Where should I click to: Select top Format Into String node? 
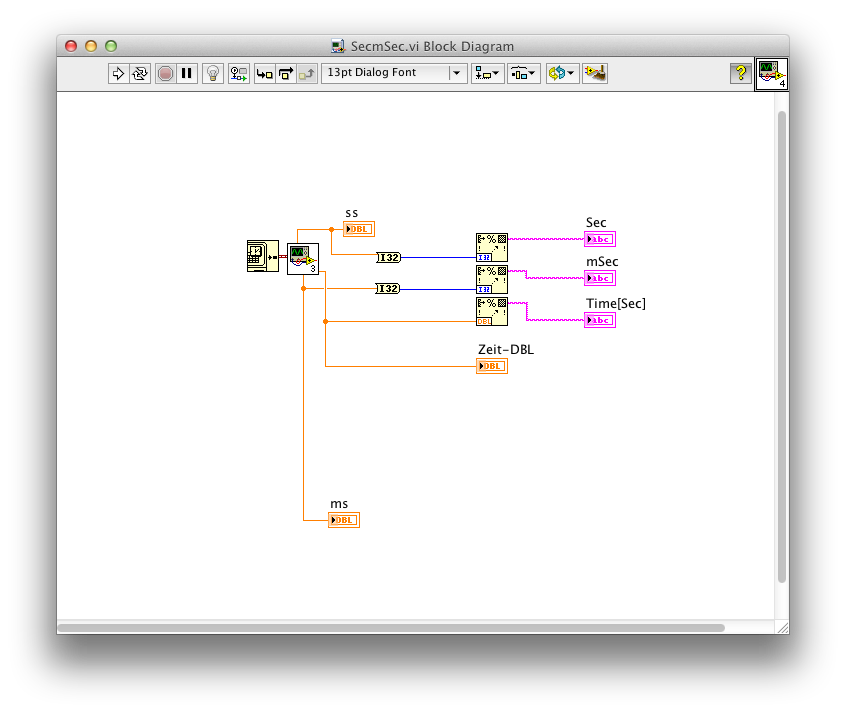coord(492,247)
